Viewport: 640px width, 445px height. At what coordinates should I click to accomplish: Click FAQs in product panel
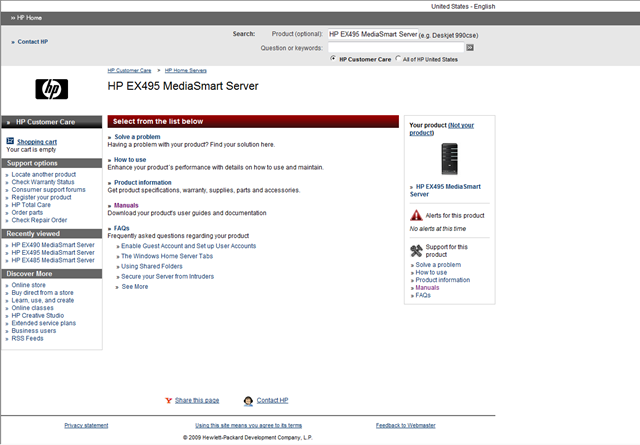click(423, 296)
